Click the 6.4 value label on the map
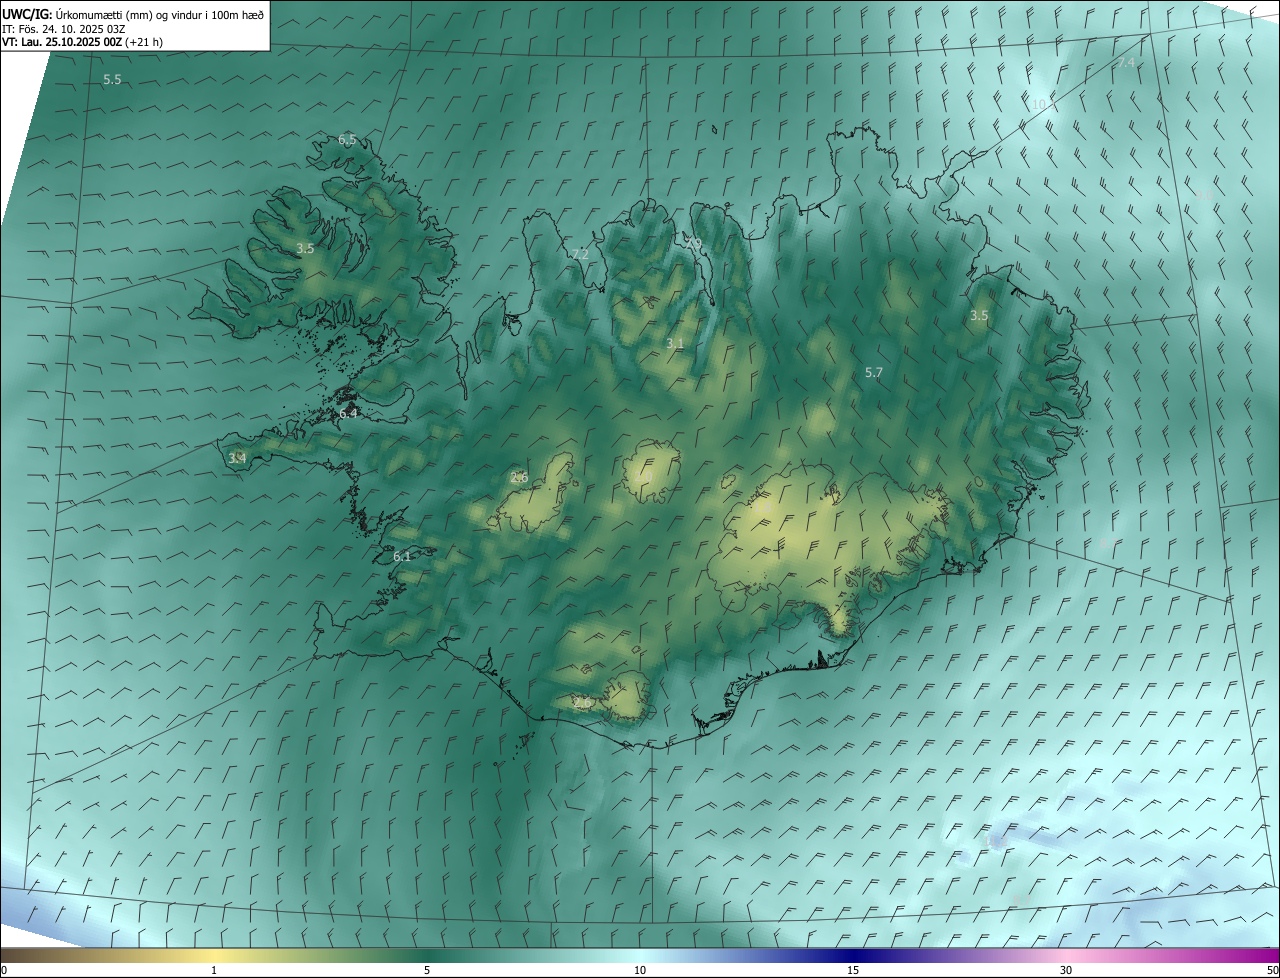 tap(348, 413)
